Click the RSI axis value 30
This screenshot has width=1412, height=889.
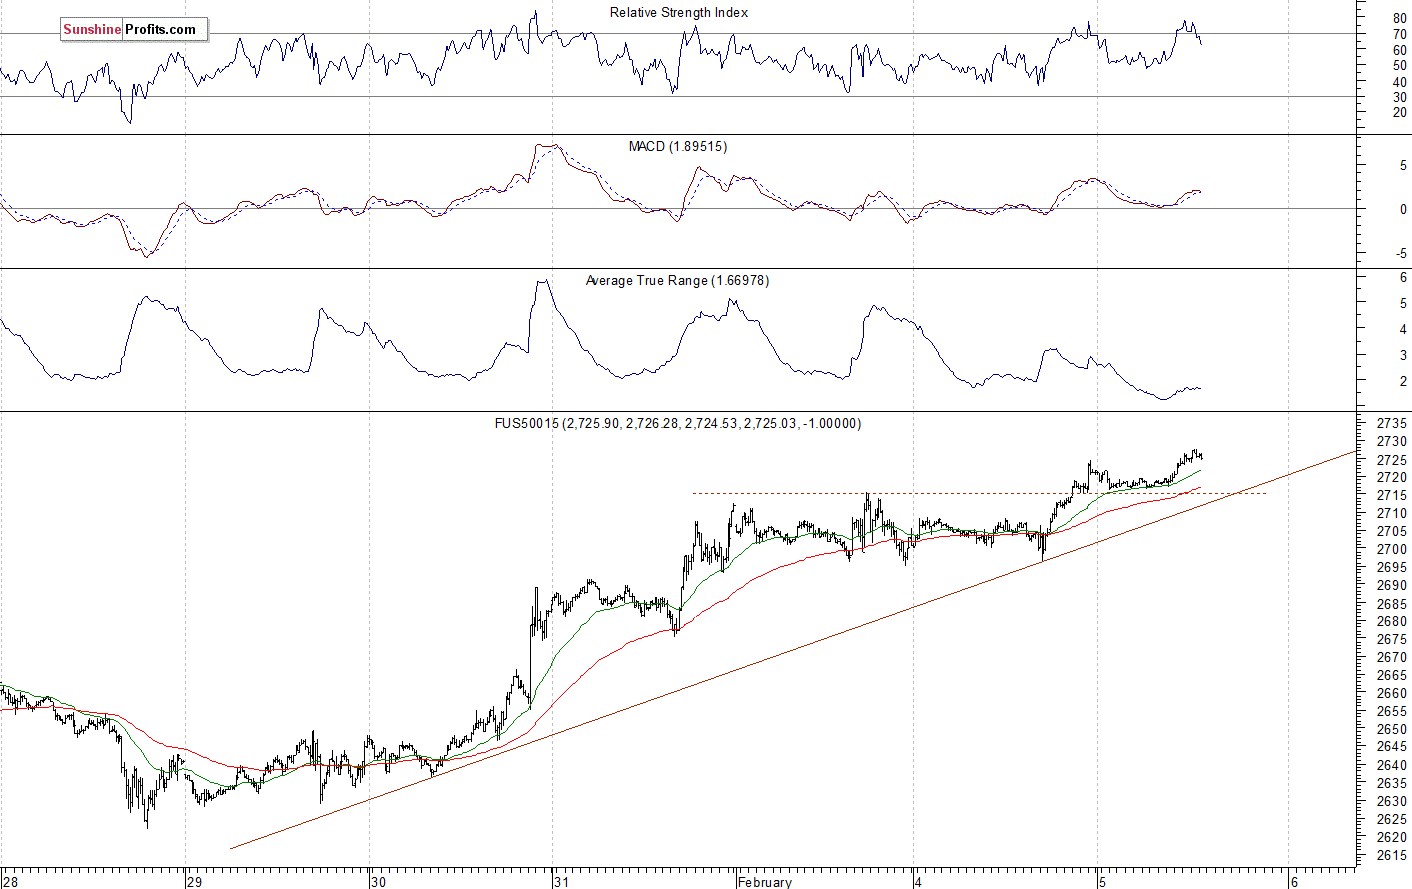click(1399, 97)
